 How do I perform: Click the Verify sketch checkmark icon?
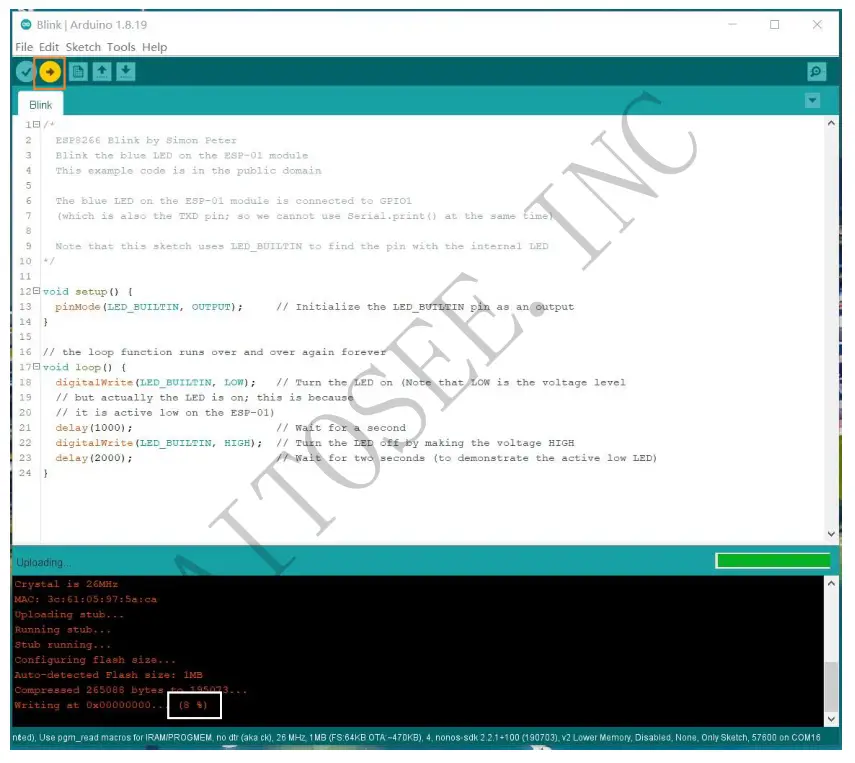coord(26,71)
